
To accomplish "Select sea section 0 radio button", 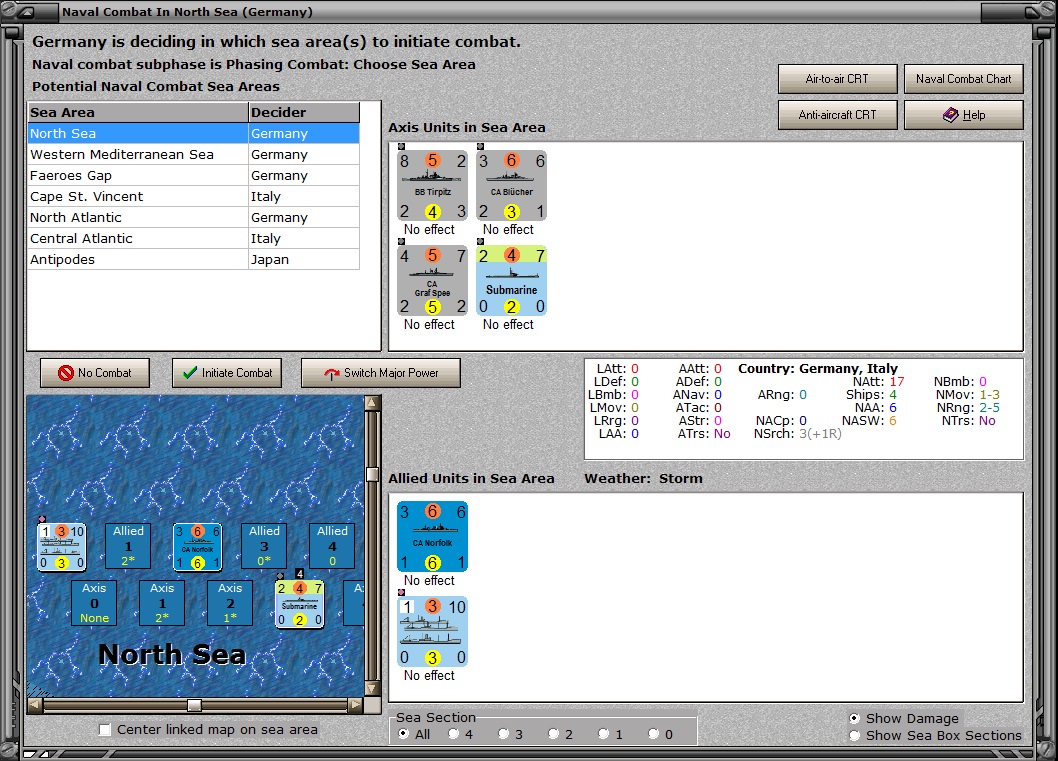I will click(x=653, y=734).
